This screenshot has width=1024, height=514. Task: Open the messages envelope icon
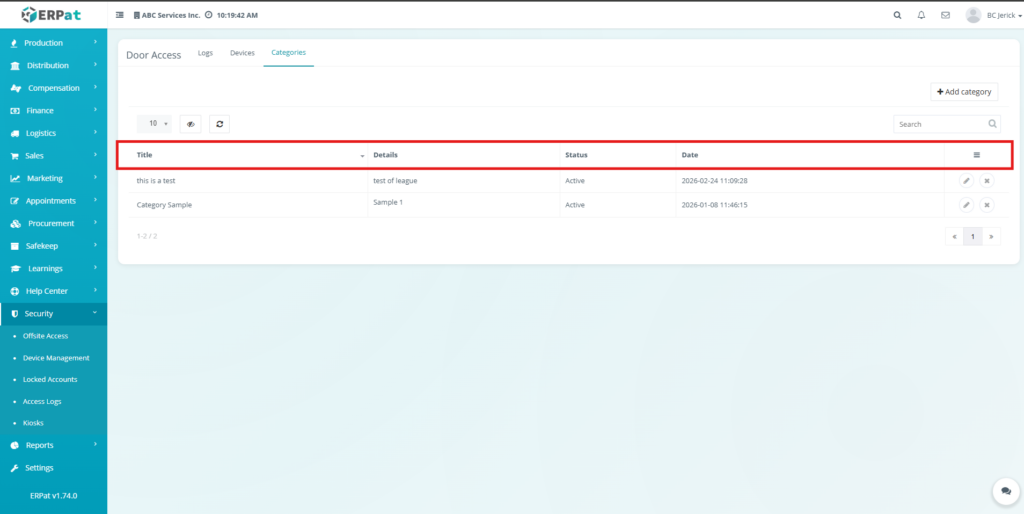tap(945, 15)
